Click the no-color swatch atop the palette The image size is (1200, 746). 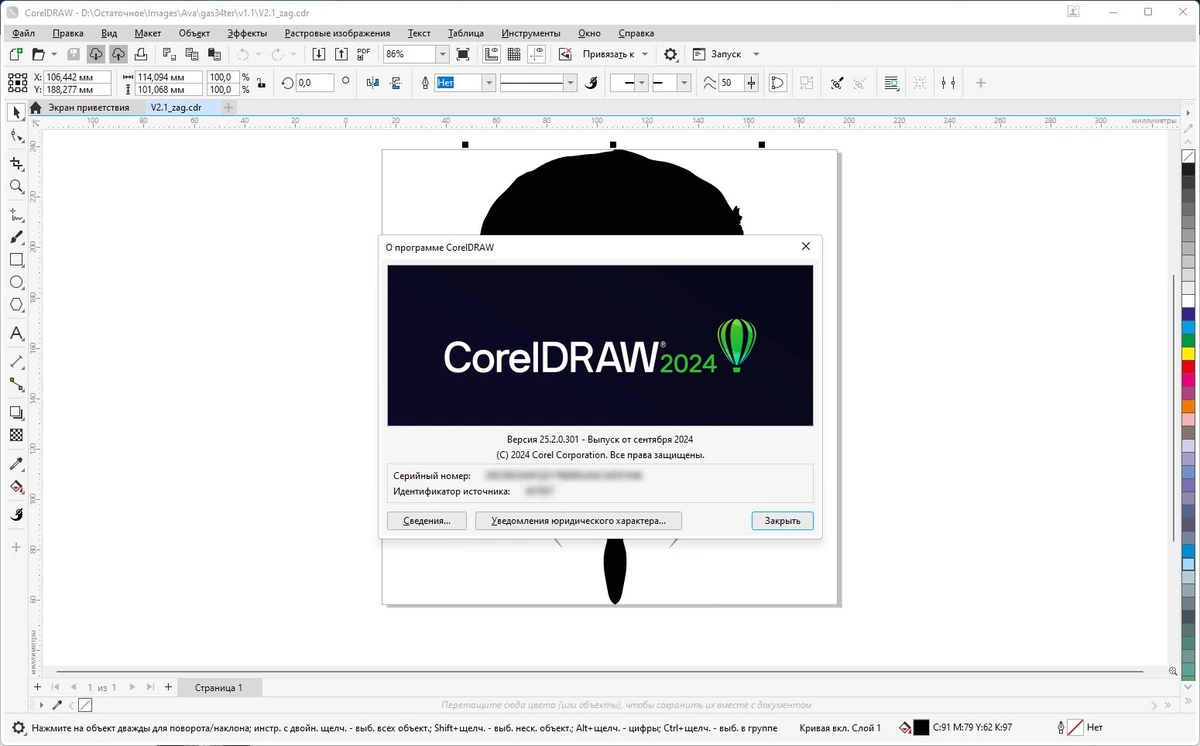pyautogui.click(x=1188, y=157)
